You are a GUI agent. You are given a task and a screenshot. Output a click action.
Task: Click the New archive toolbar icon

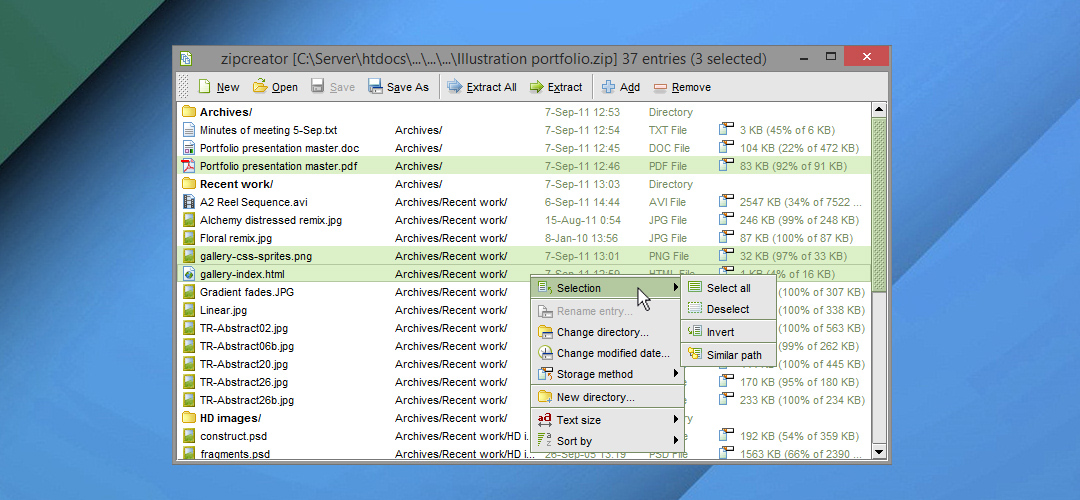[205, 87]
